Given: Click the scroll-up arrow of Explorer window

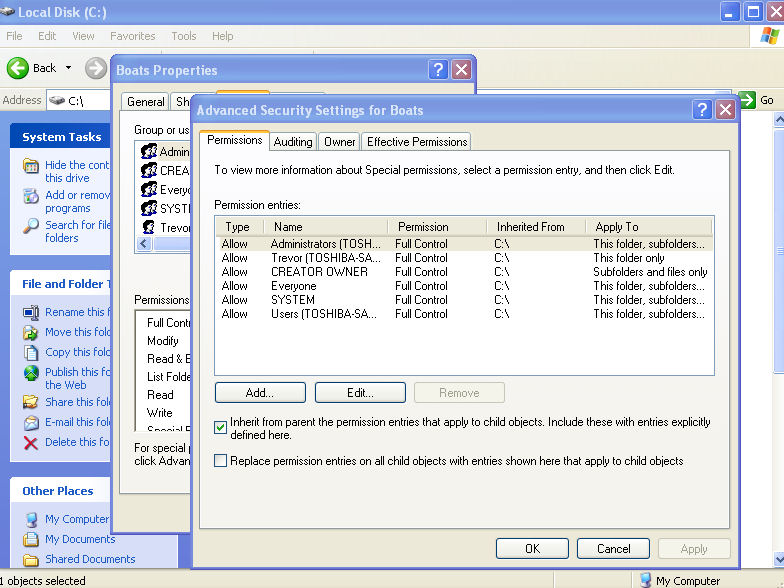Looking at the screenshot, I should pyautogui.click(x=778, y=120).
